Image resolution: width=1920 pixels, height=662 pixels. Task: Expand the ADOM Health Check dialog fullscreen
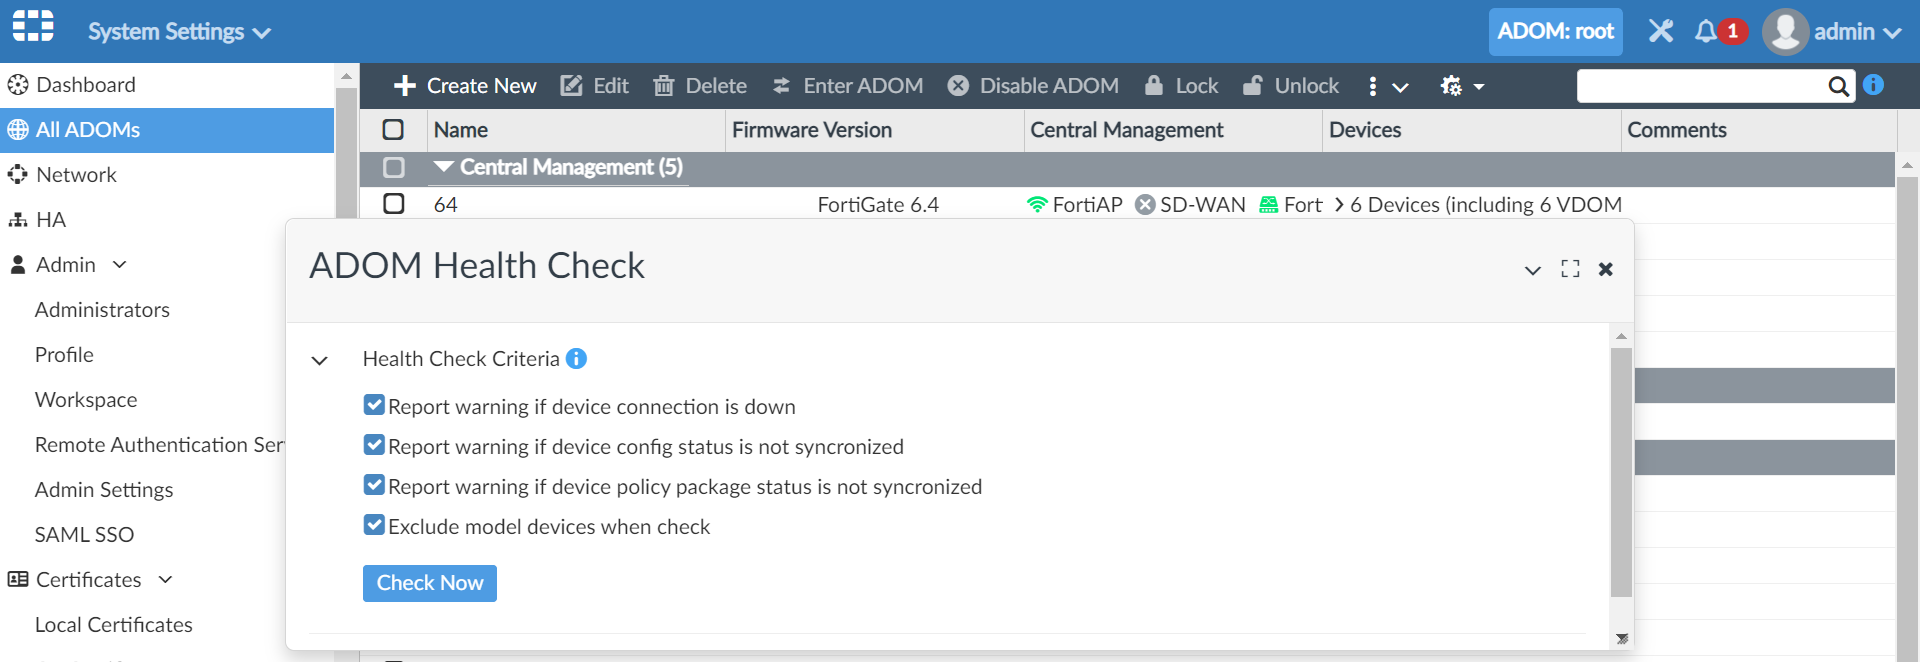[1570, 269]
